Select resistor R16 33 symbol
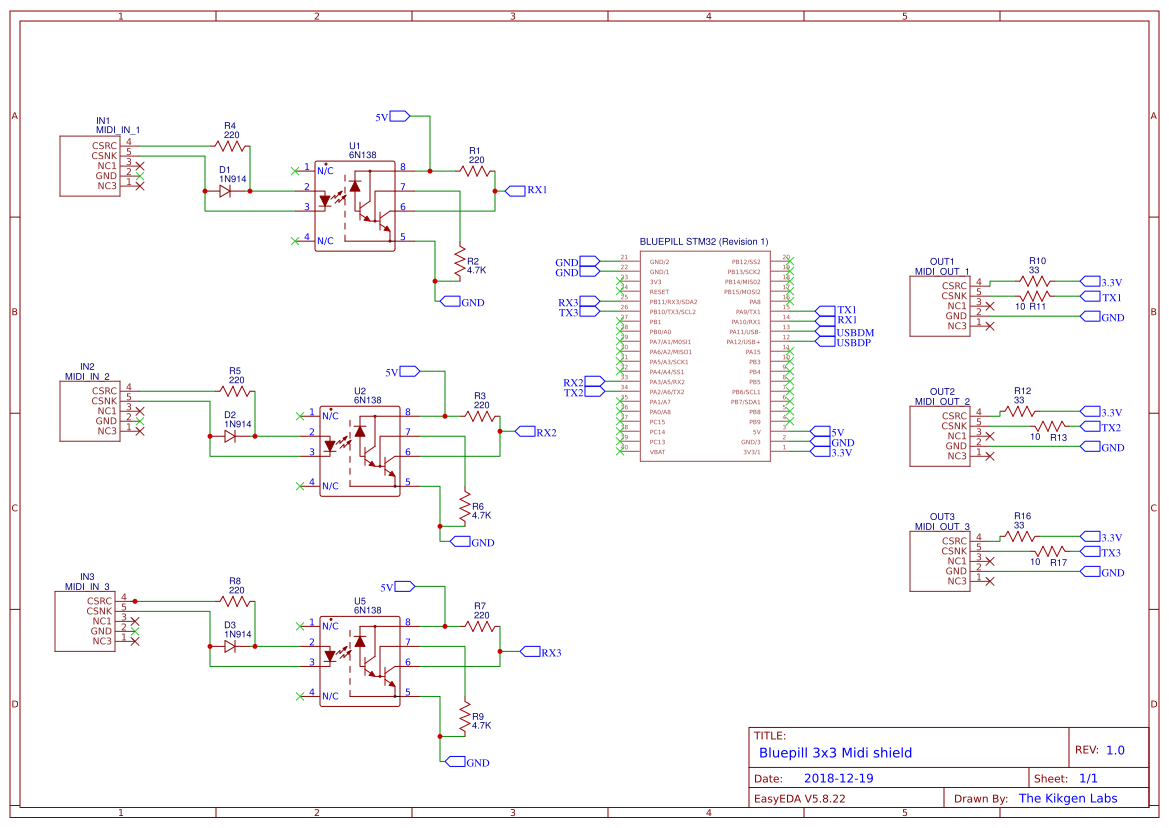The height and width of the screenshot is (828, 1169). [x=1019, y=537]
